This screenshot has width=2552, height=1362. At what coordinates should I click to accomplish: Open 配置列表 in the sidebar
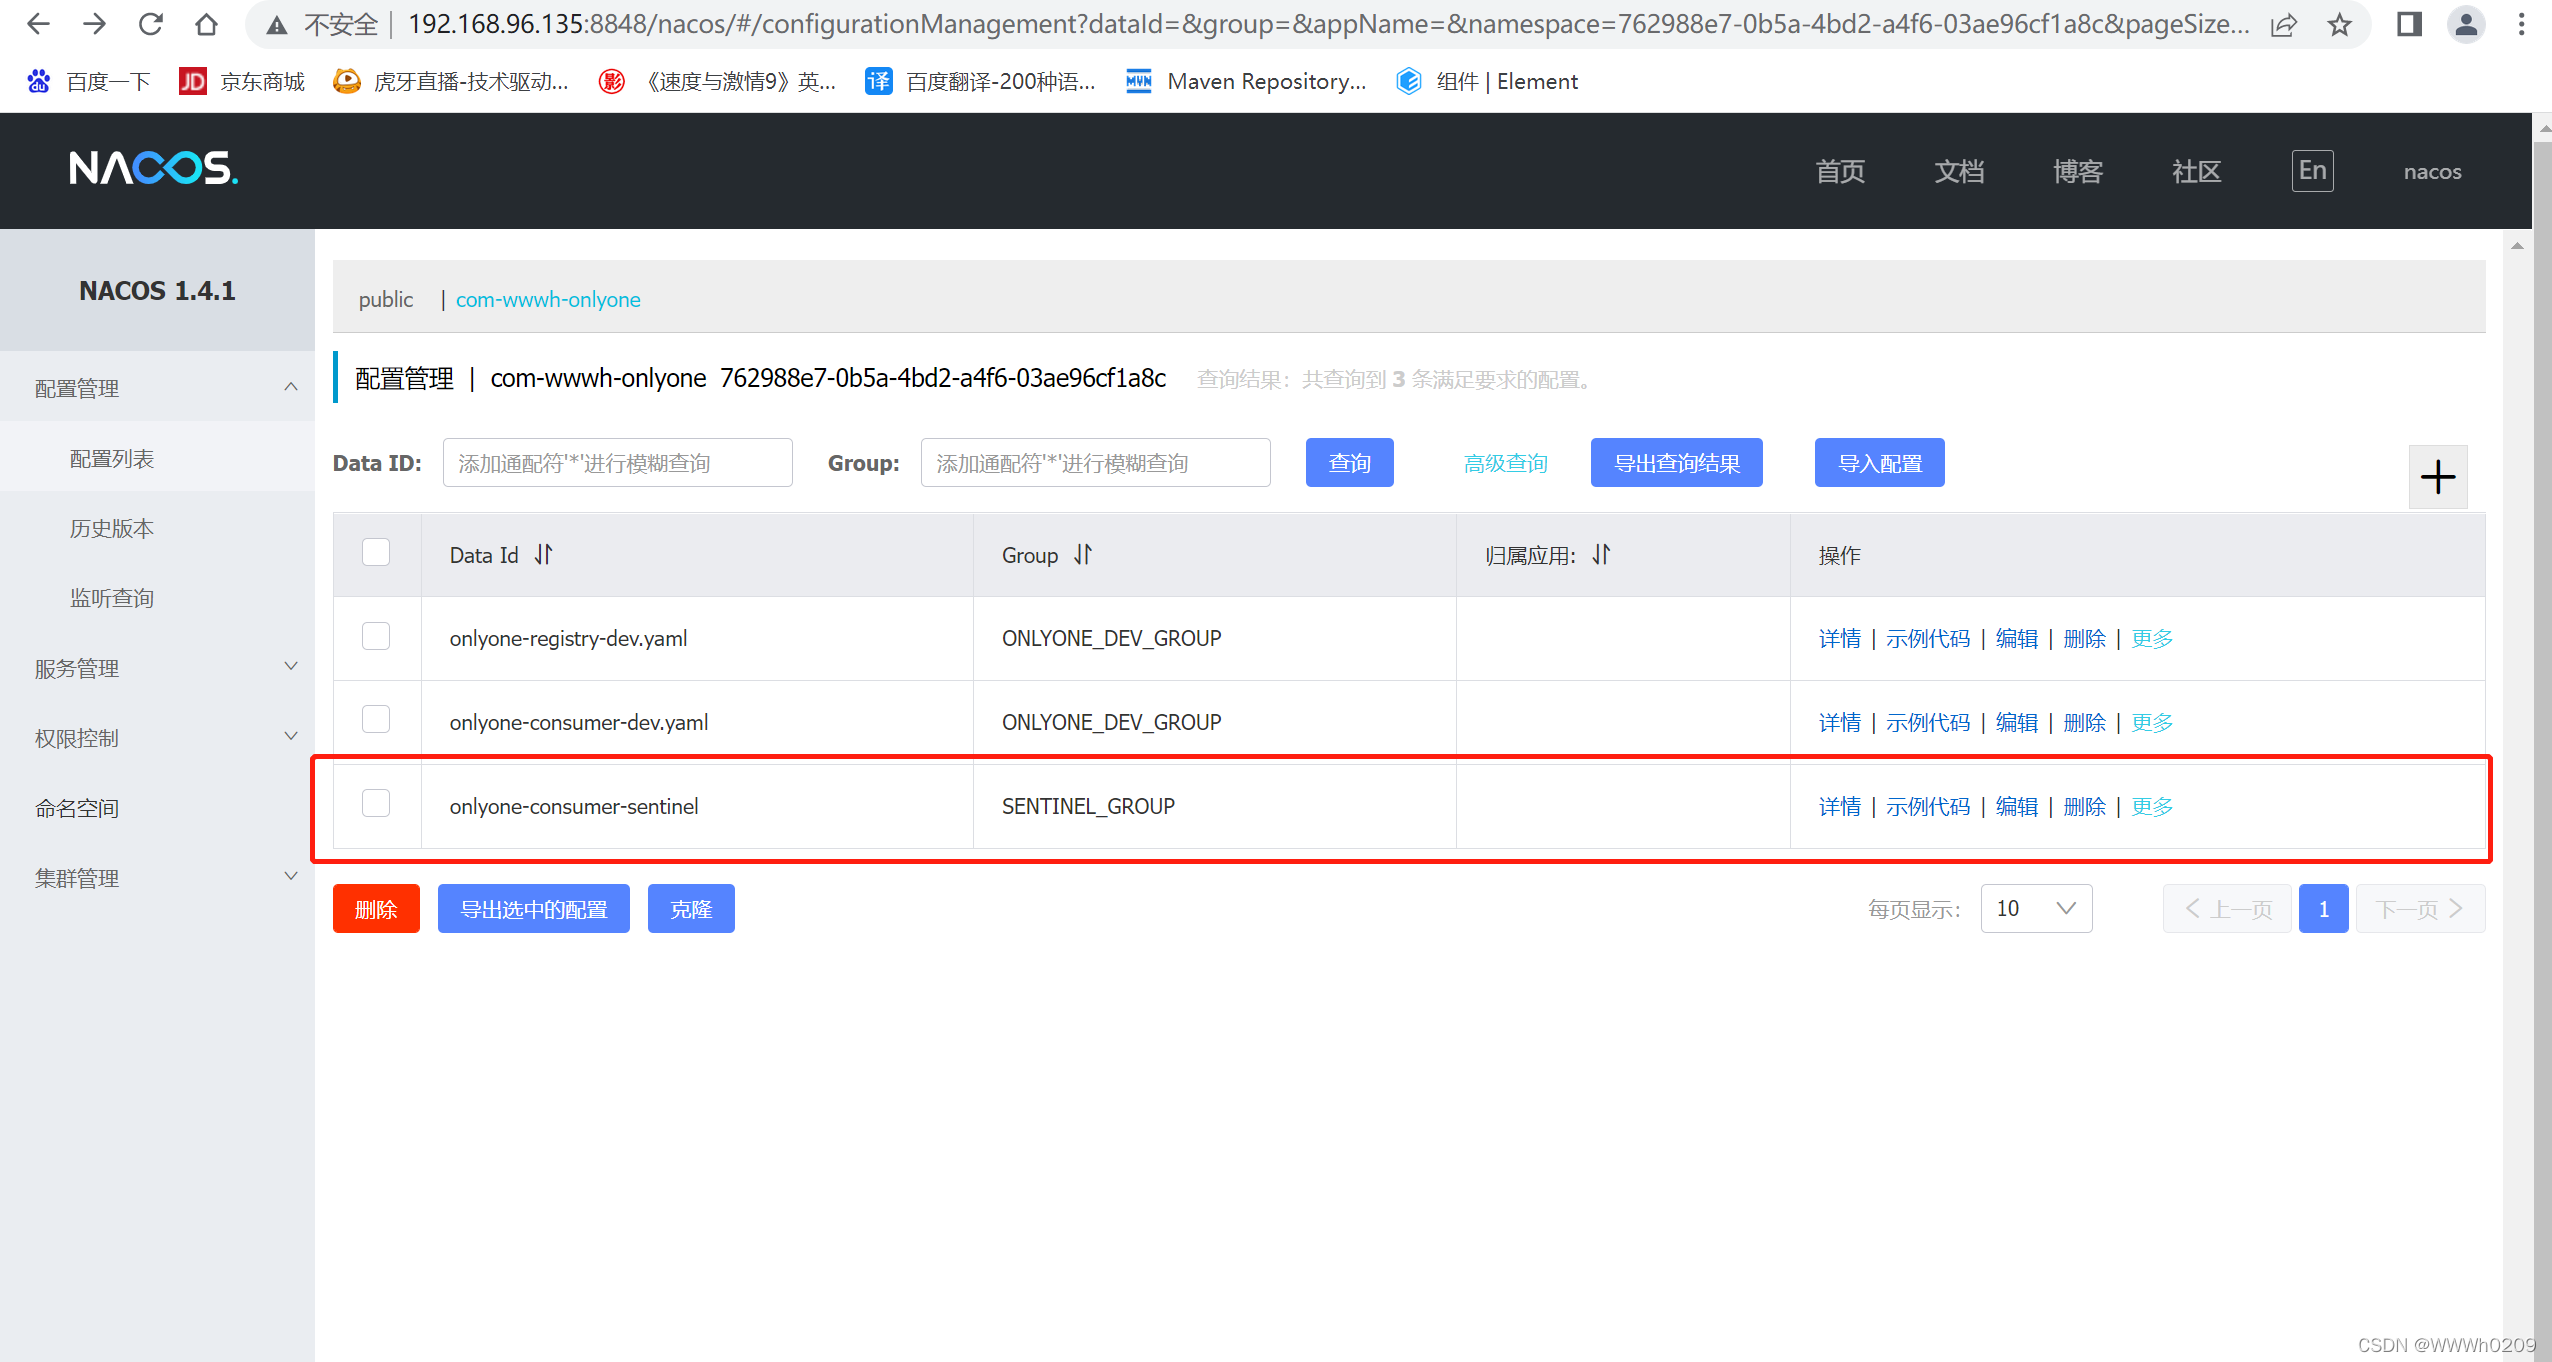(x=112, y=458)
